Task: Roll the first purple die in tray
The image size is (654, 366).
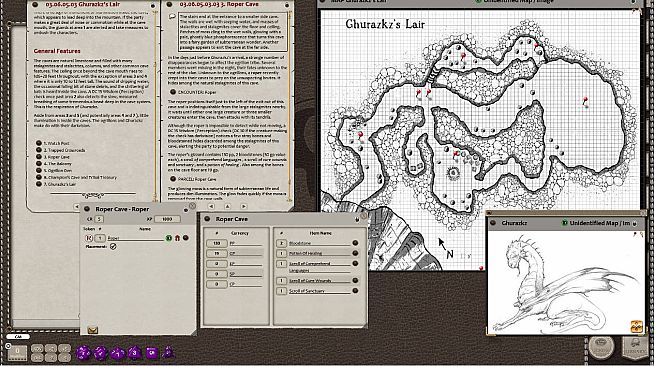Action: pos(83,353)
